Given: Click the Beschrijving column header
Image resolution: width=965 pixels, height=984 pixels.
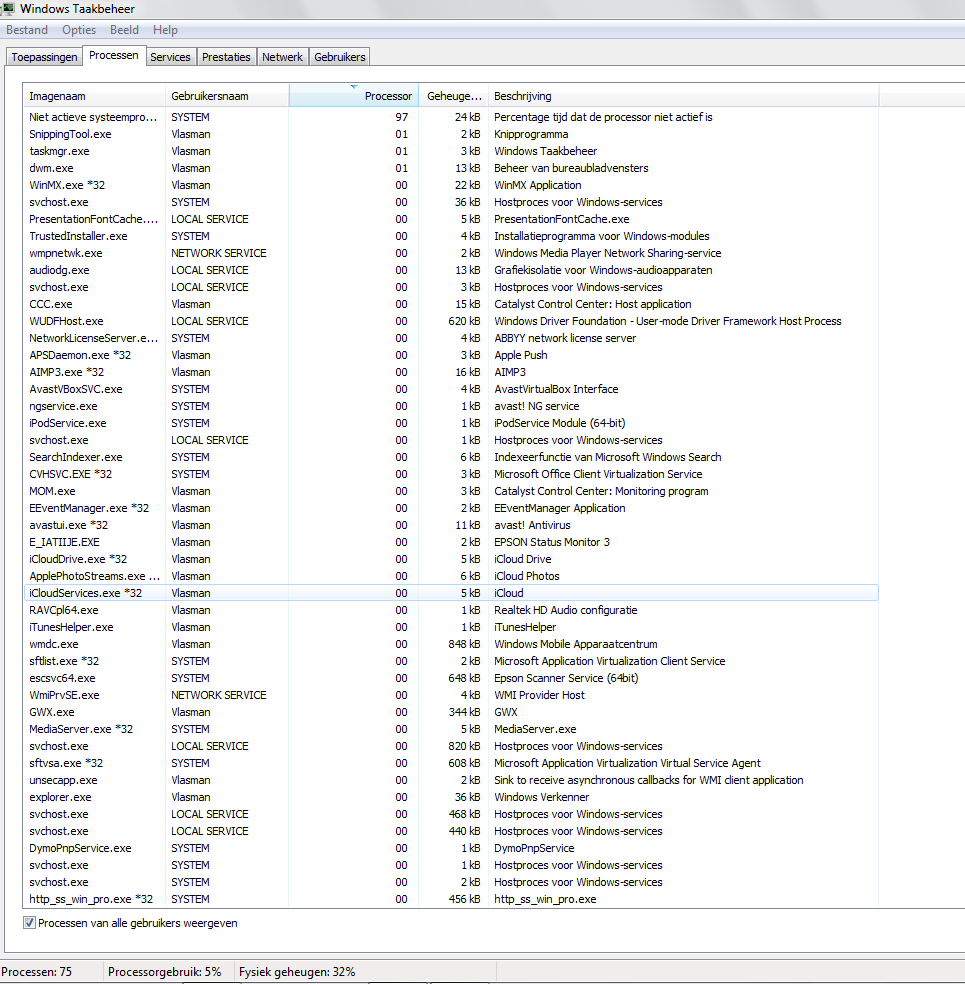Looking at the screenshot, I should pos(683,96).
